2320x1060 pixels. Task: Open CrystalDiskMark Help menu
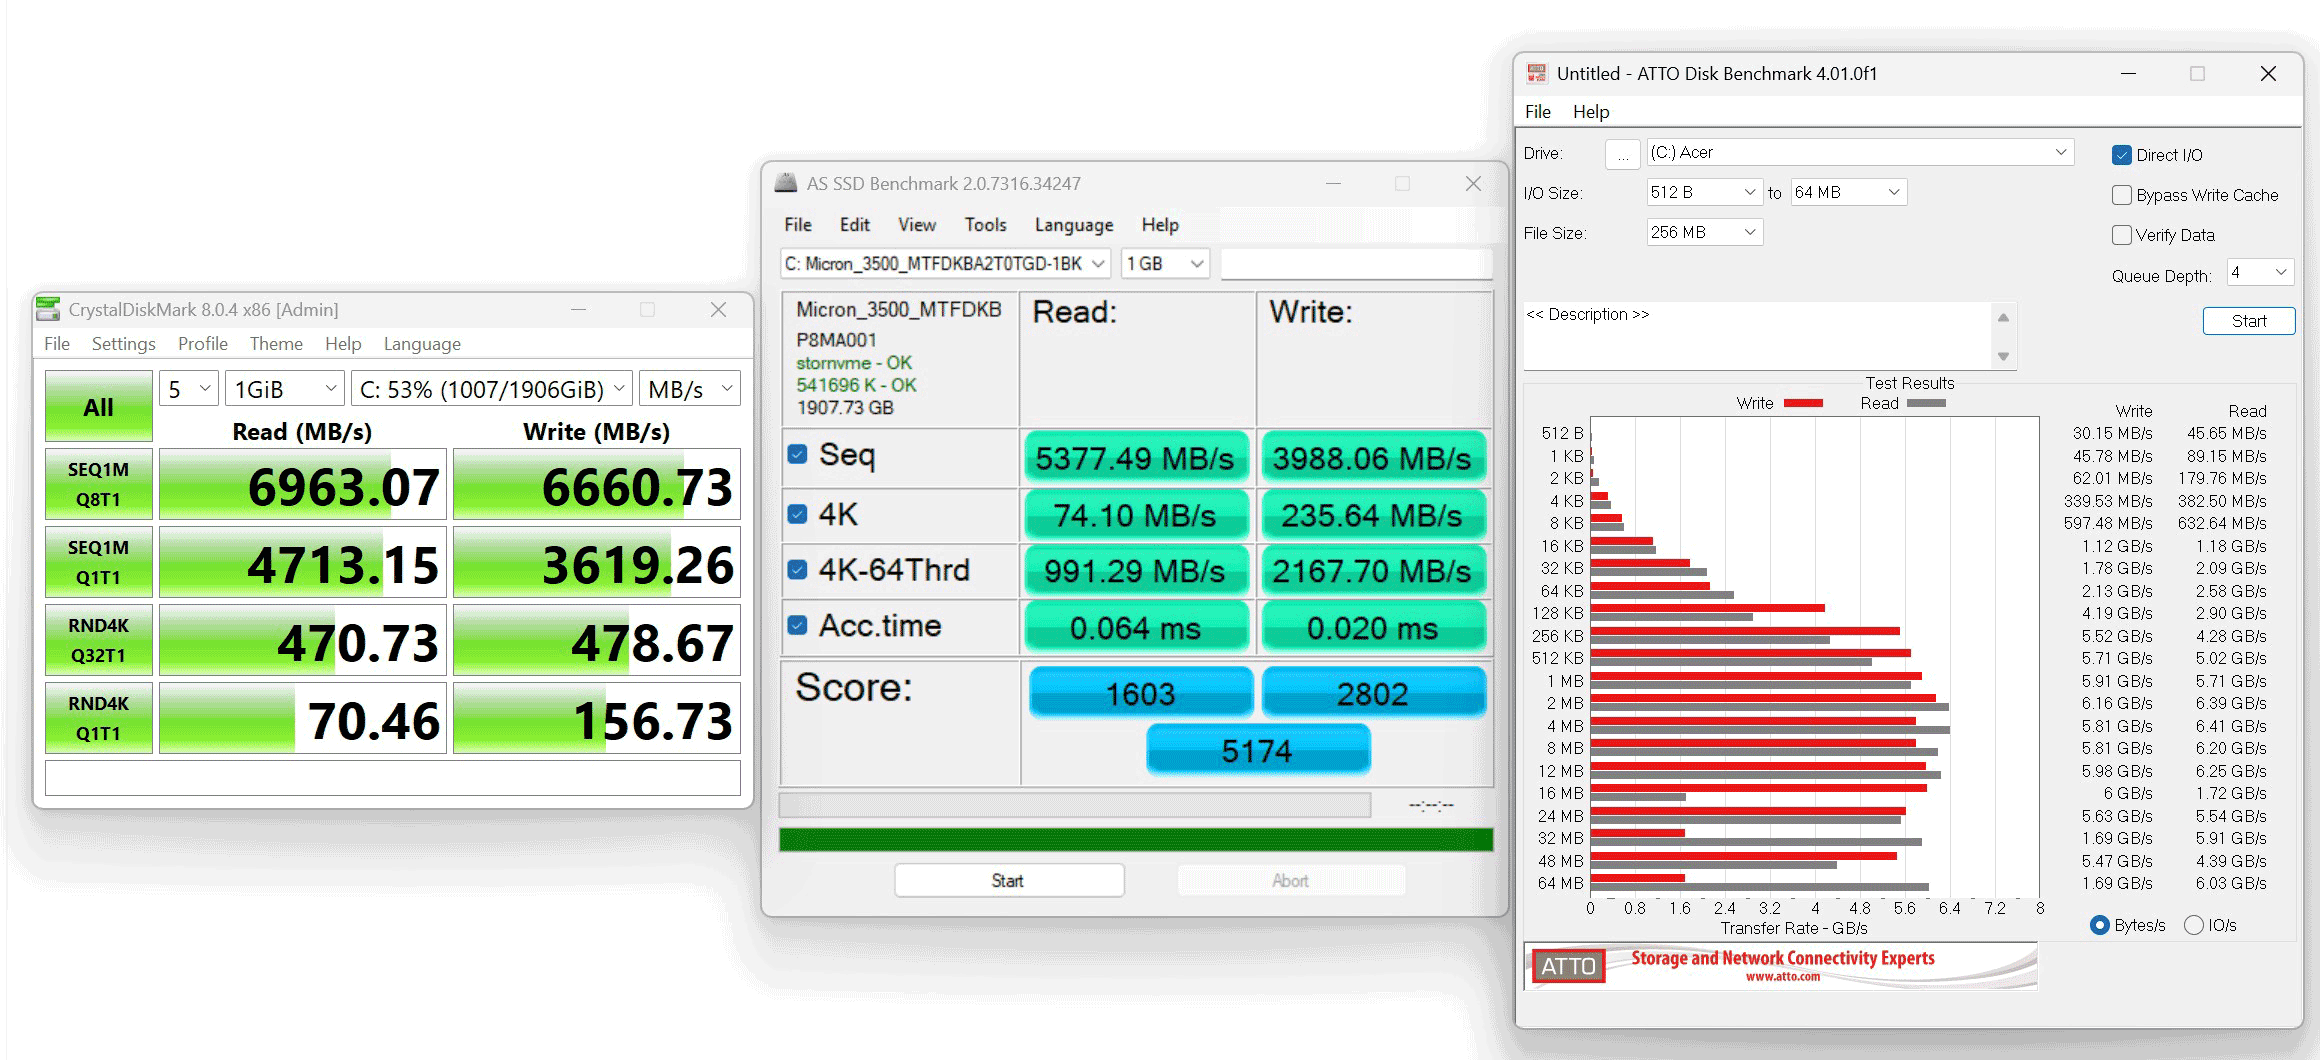tap(343, 344)
